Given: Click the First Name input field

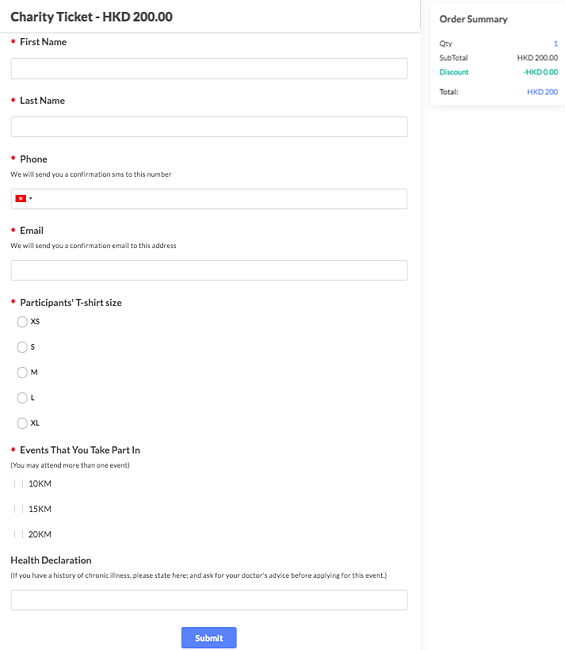Looking at the screenshot, I should [x=209, y=68].
